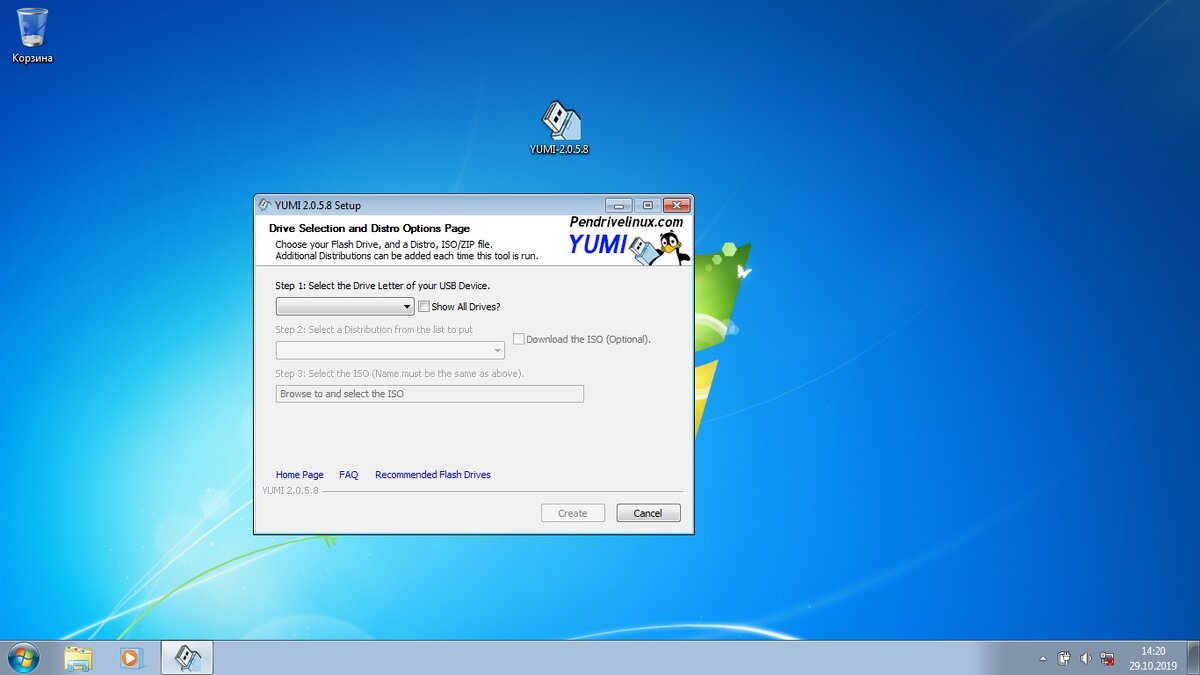Screen dimensions: 1200x675
Task: Enable the Show All Drives checkbox
Action: pos(424,306)
